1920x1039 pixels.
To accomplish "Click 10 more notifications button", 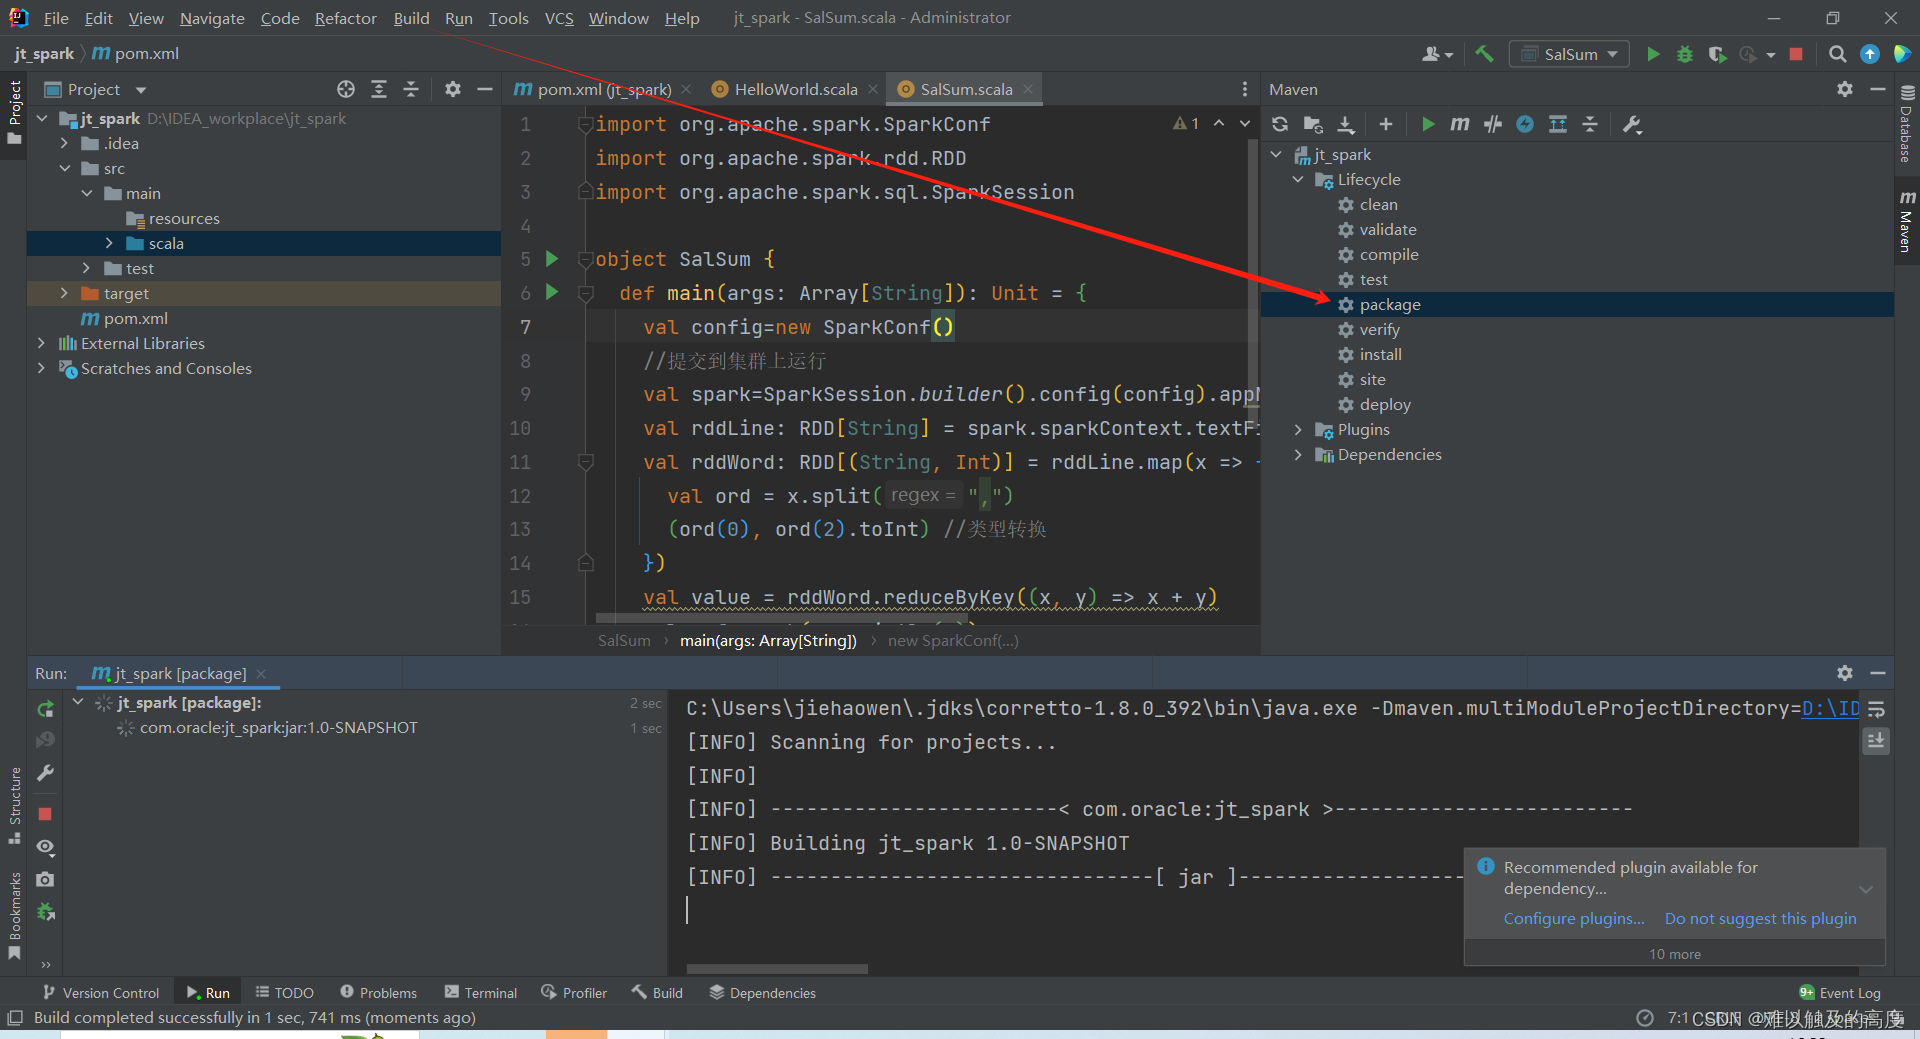I will 1675,954.
